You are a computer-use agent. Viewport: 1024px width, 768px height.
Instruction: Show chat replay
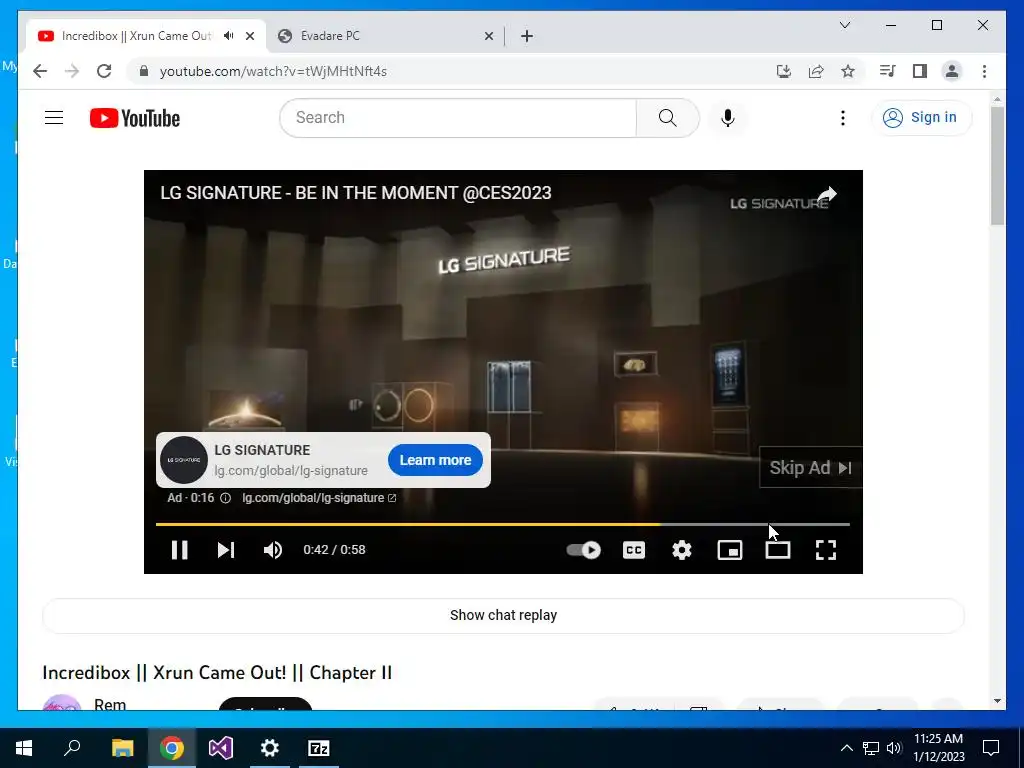click(x=503, y=615)
